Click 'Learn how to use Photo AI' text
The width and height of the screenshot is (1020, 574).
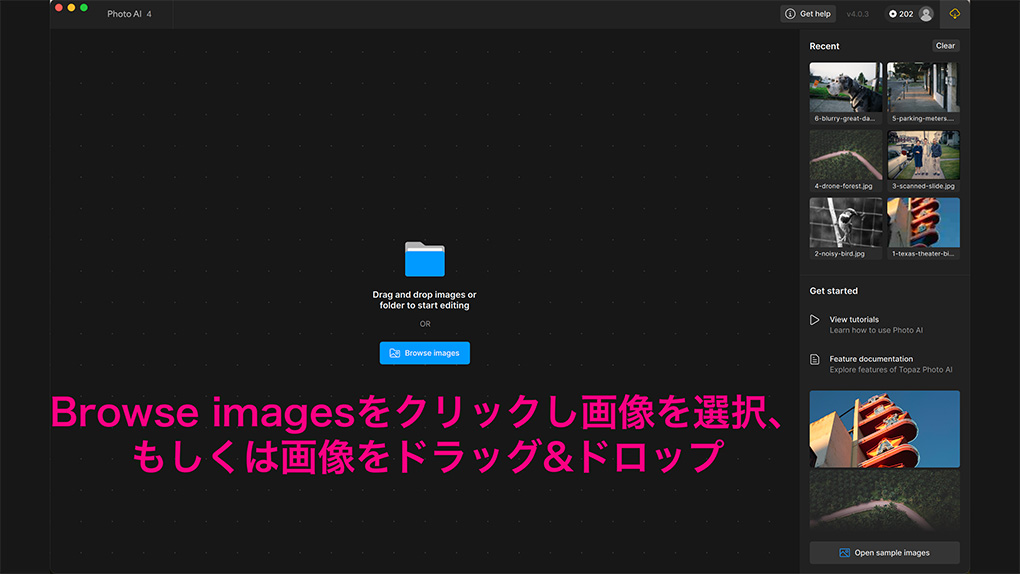pyautogui.click(x=876, y=331)
